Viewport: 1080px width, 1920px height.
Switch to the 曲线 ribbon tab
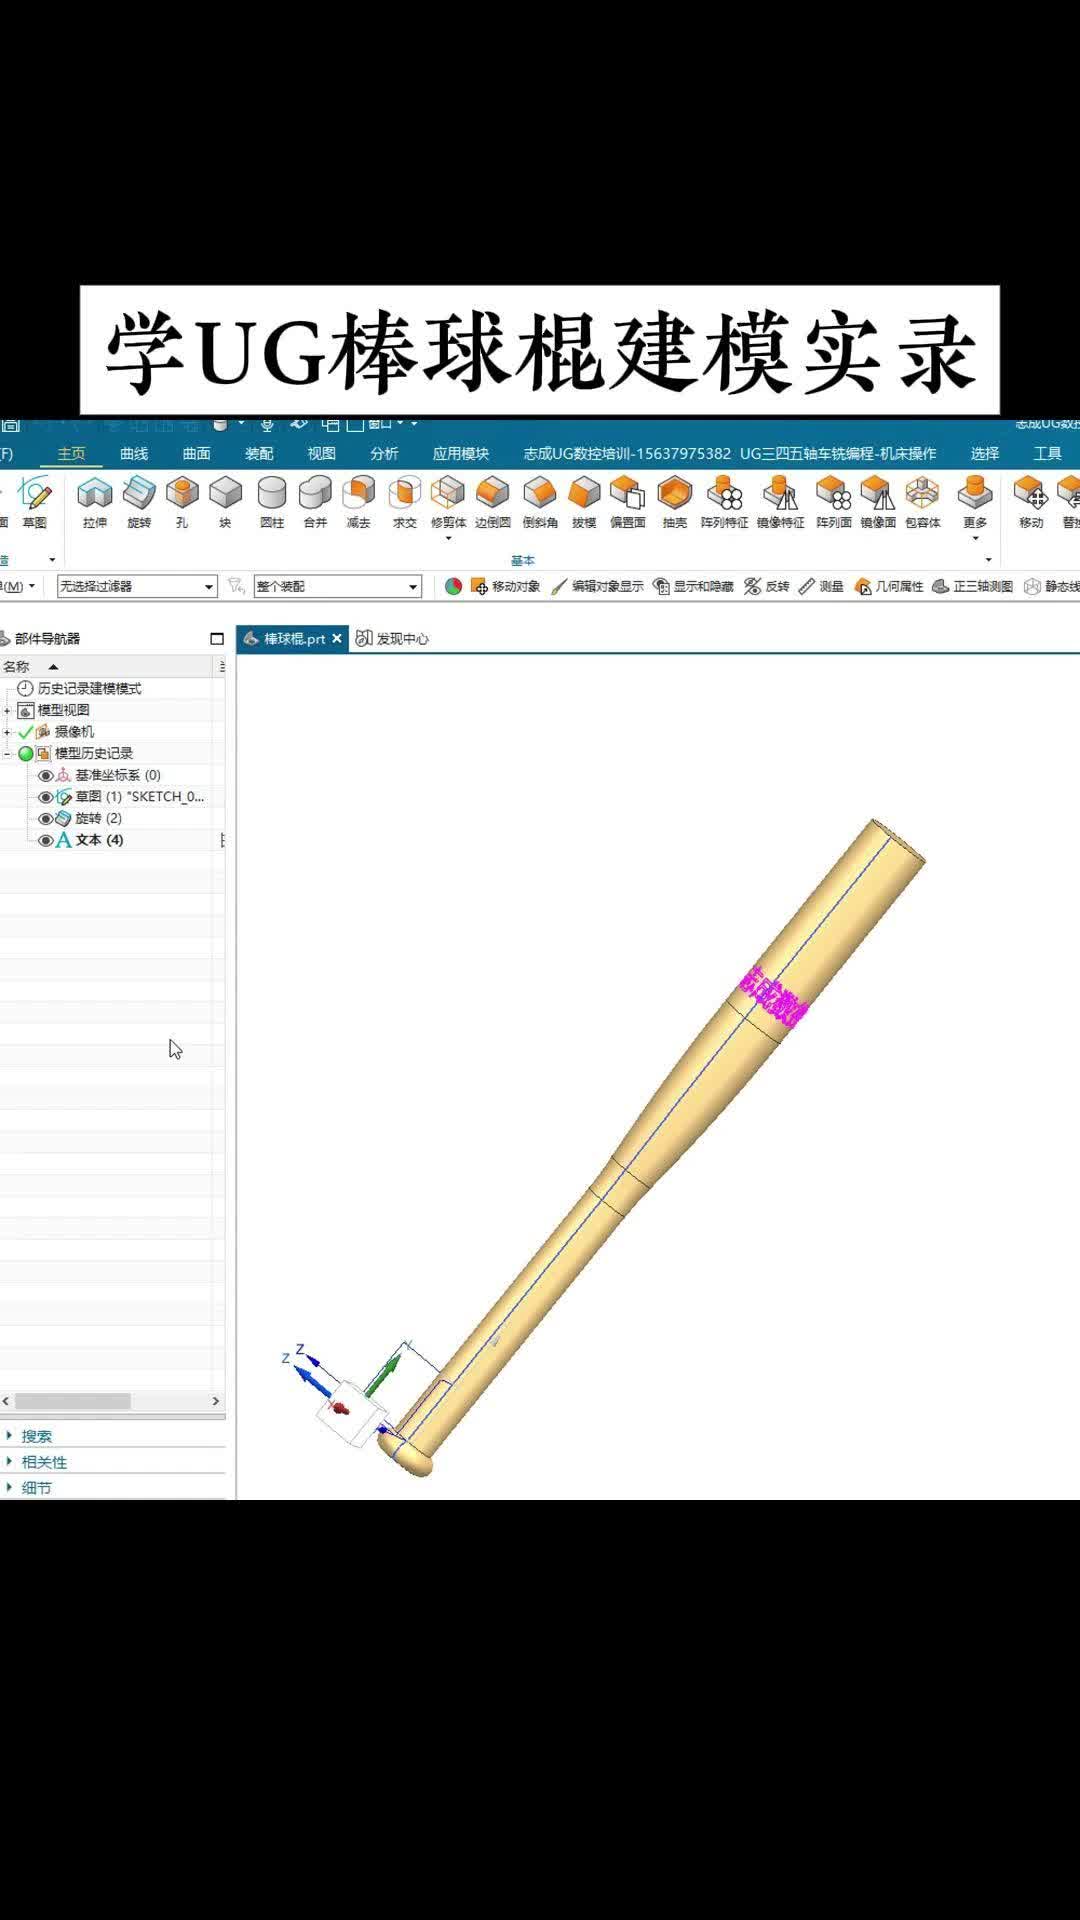134,454
